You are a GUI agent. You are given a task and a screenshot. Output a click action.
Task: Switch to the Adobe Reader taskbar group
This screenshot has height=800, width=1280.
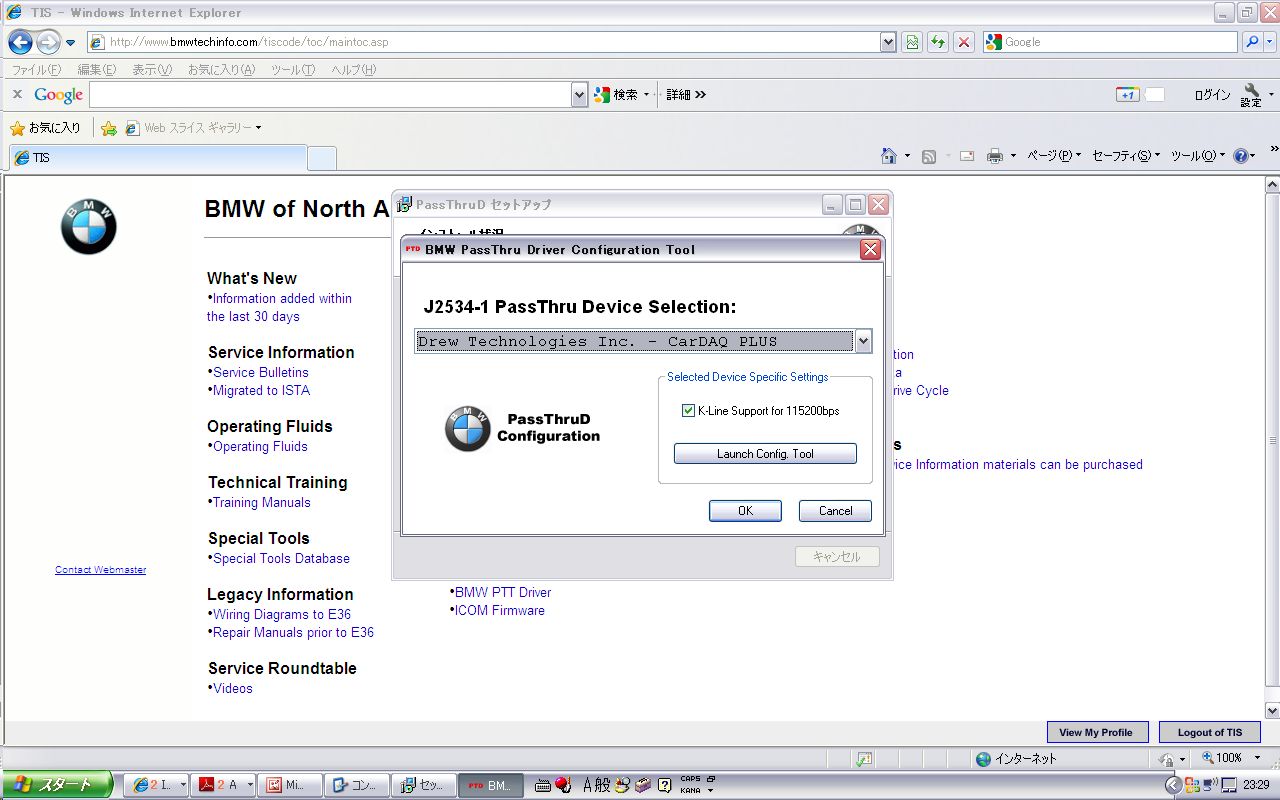click(x=225, y=785)
